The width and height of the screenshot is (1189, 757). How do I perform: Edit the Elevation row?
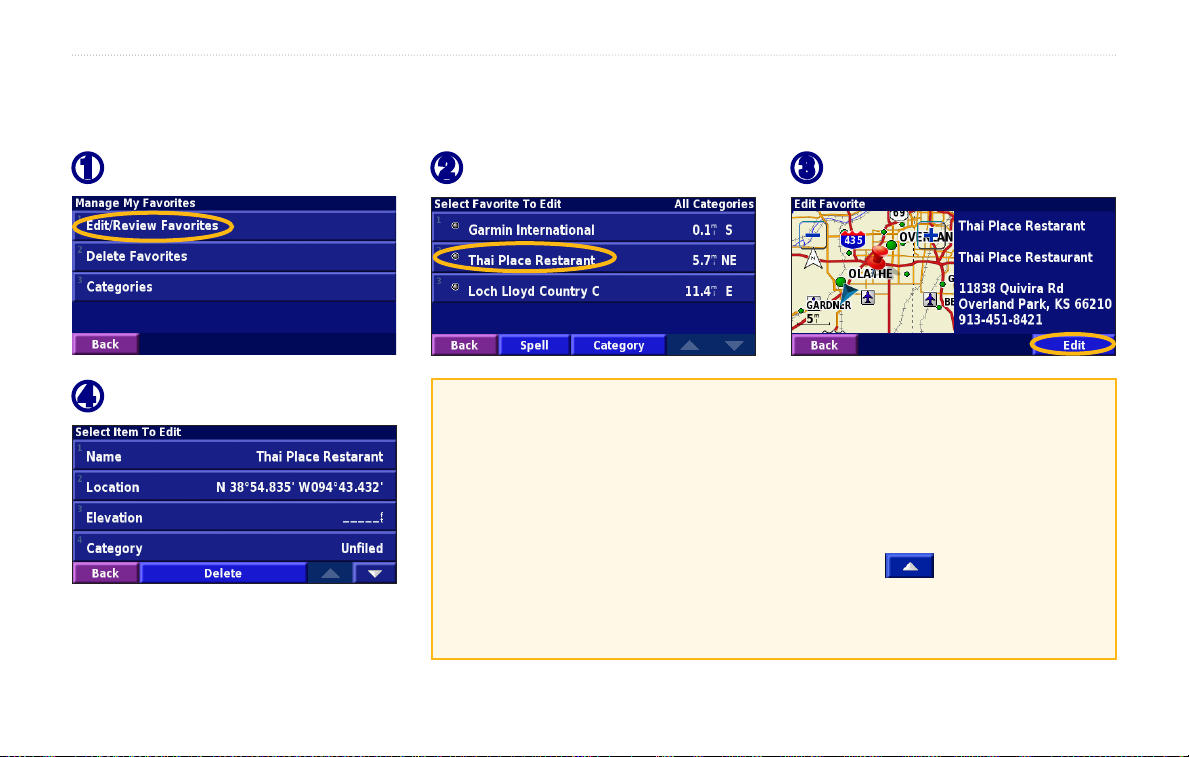point(234,517)
